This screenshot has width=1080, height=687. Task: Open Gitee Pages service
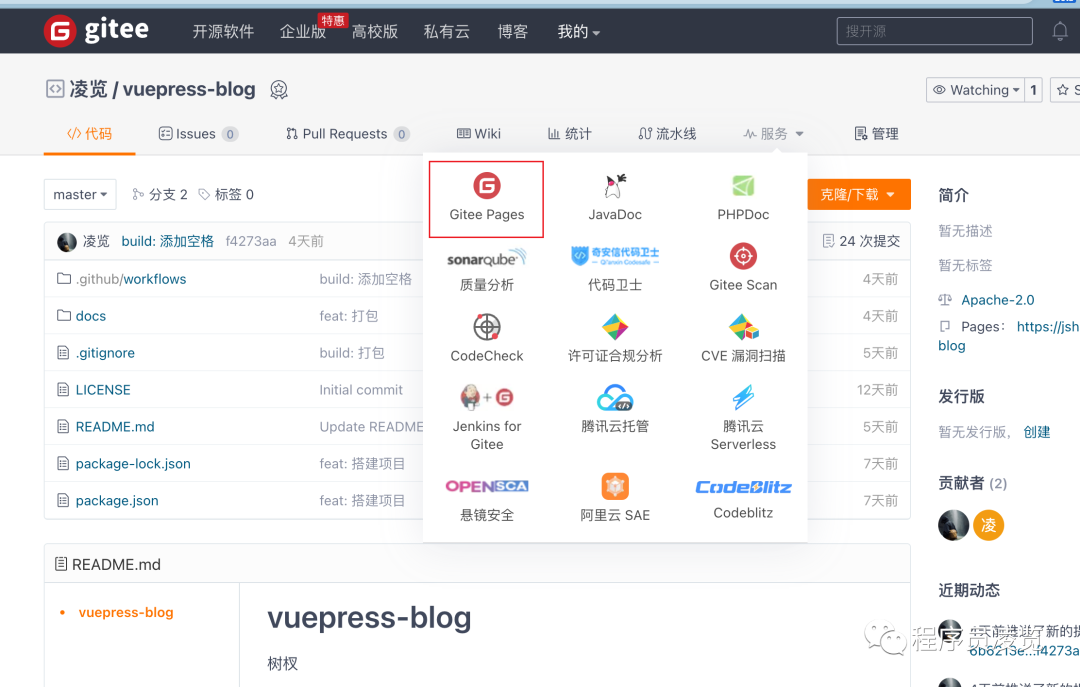click(x=486, y=199)
